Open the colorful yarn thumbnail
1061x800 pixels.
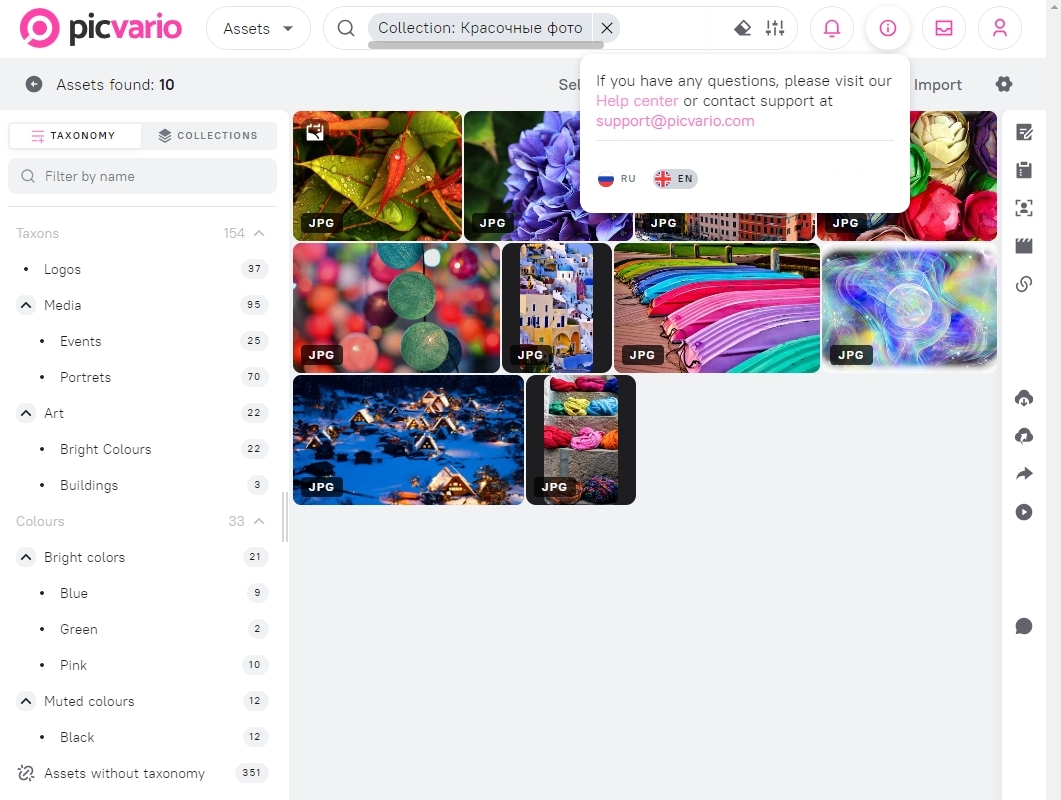pos(581,440)
